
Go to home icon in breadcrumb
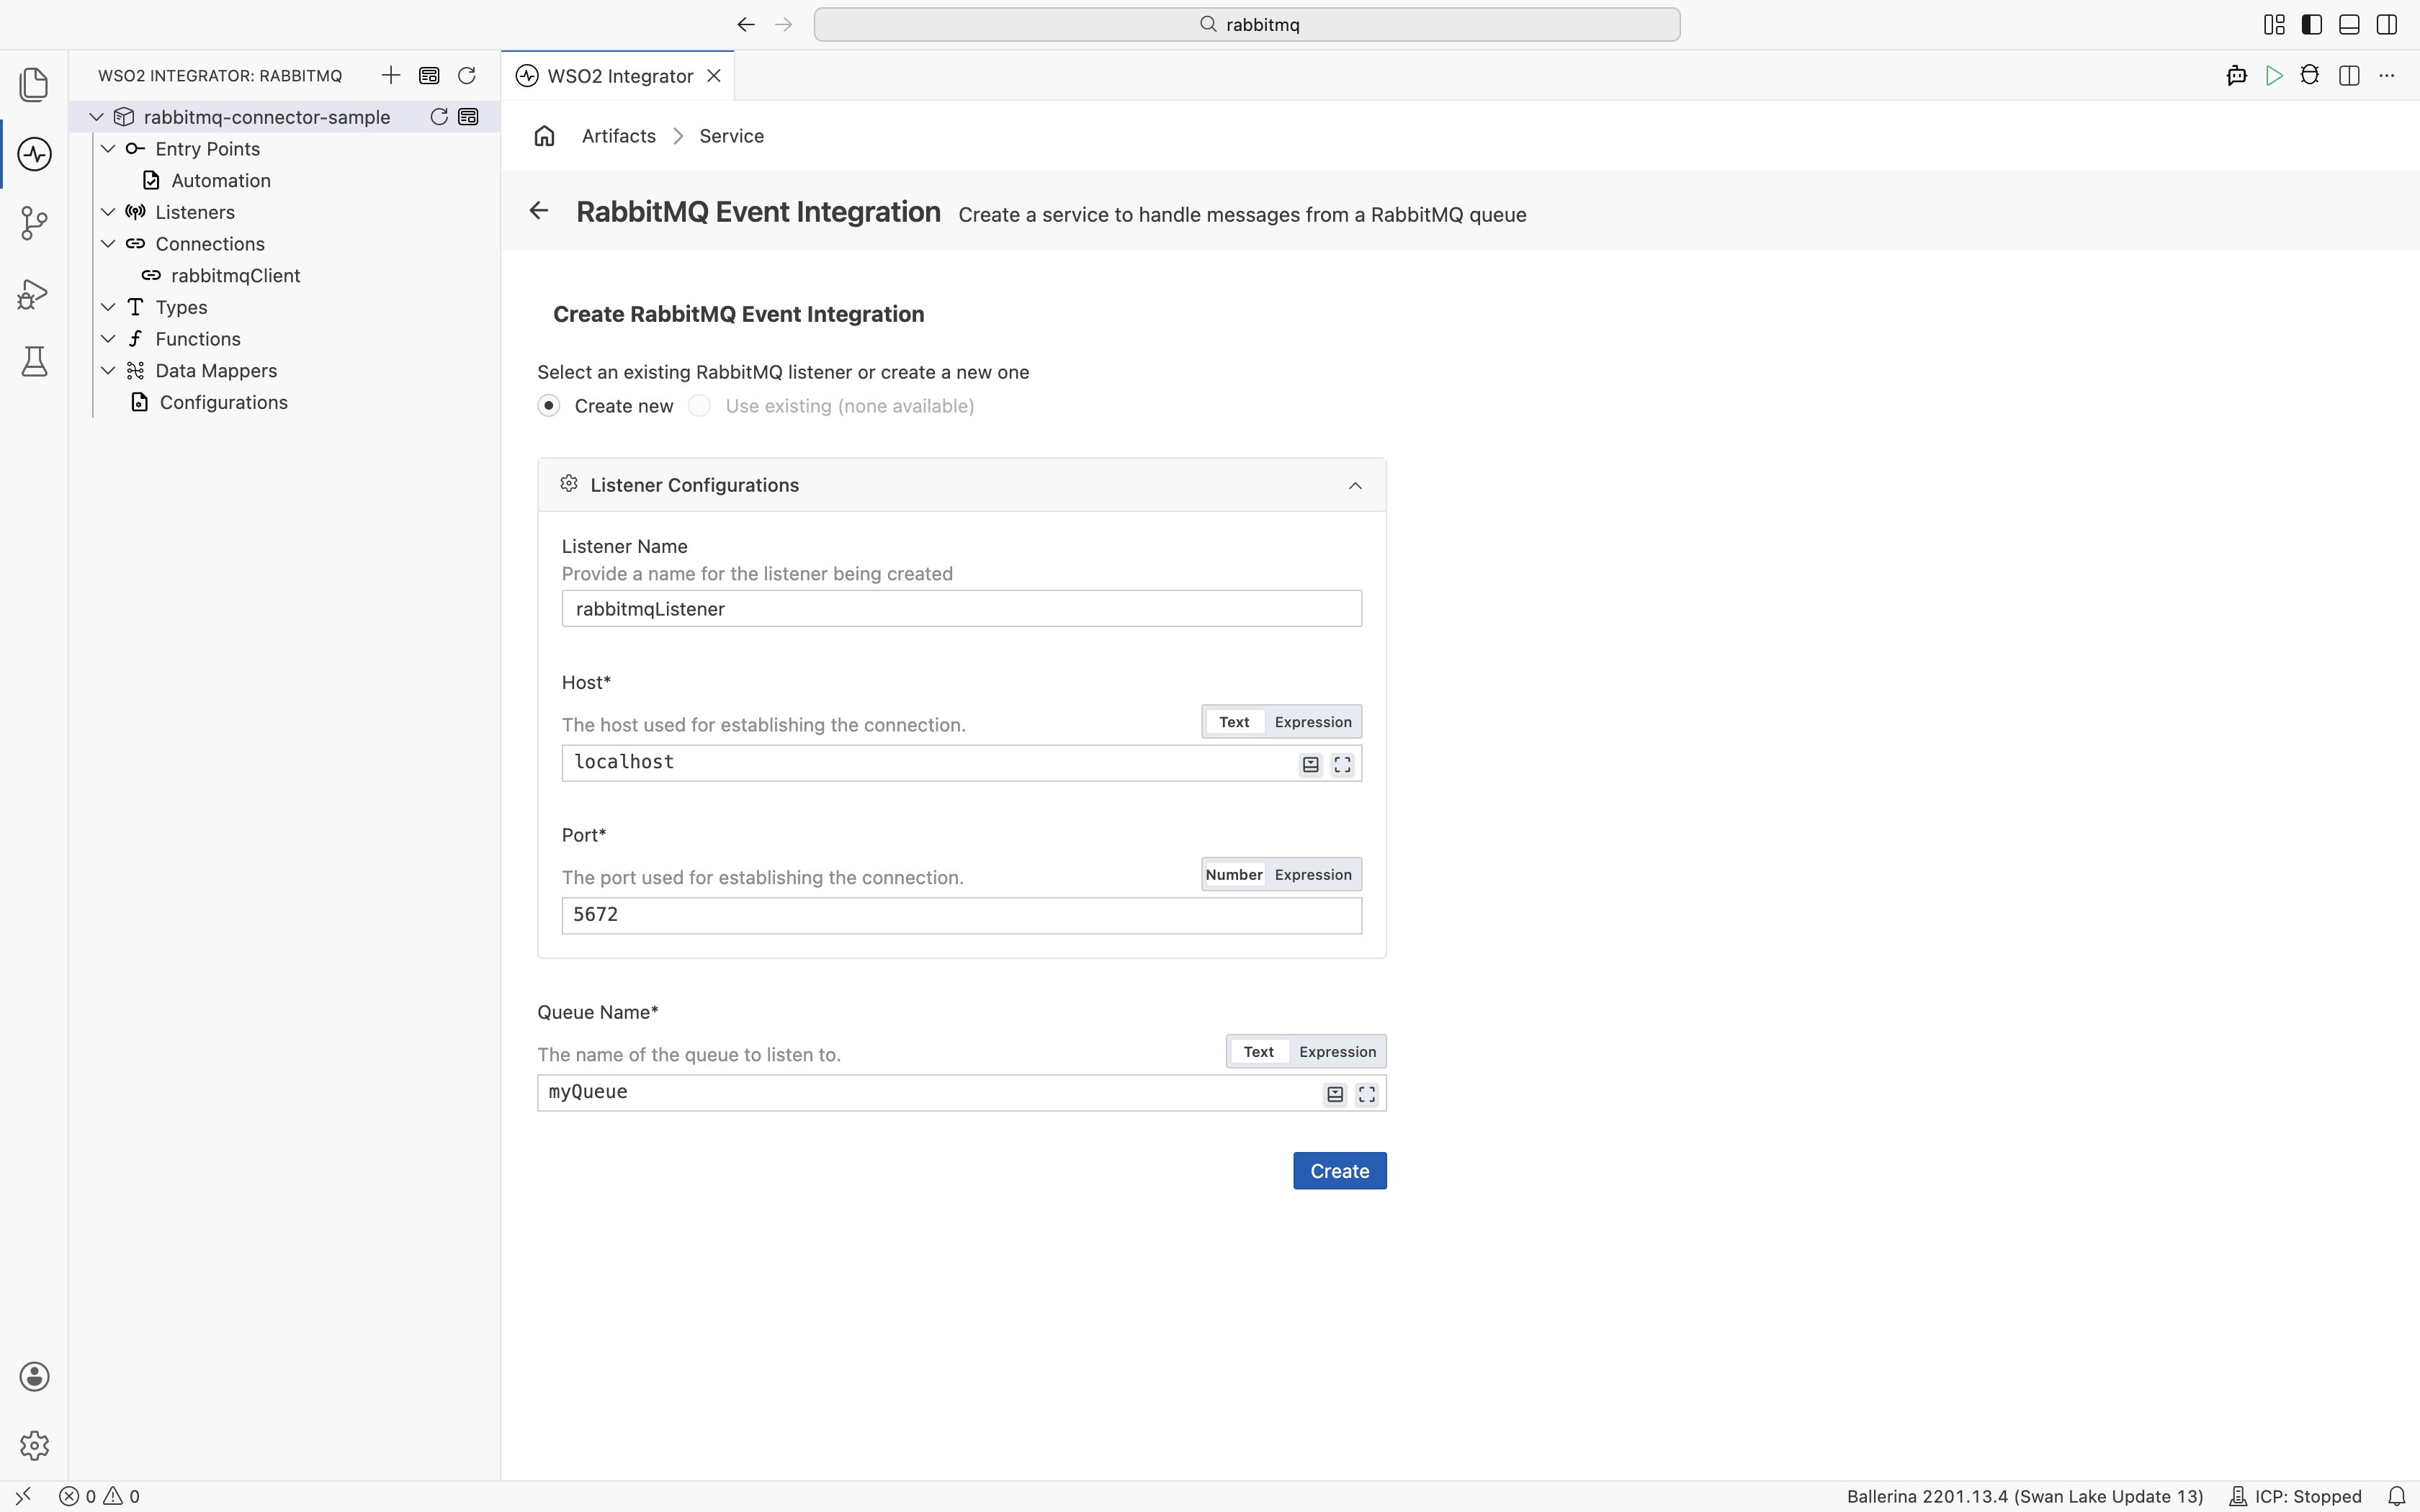[x=544, y=136]
